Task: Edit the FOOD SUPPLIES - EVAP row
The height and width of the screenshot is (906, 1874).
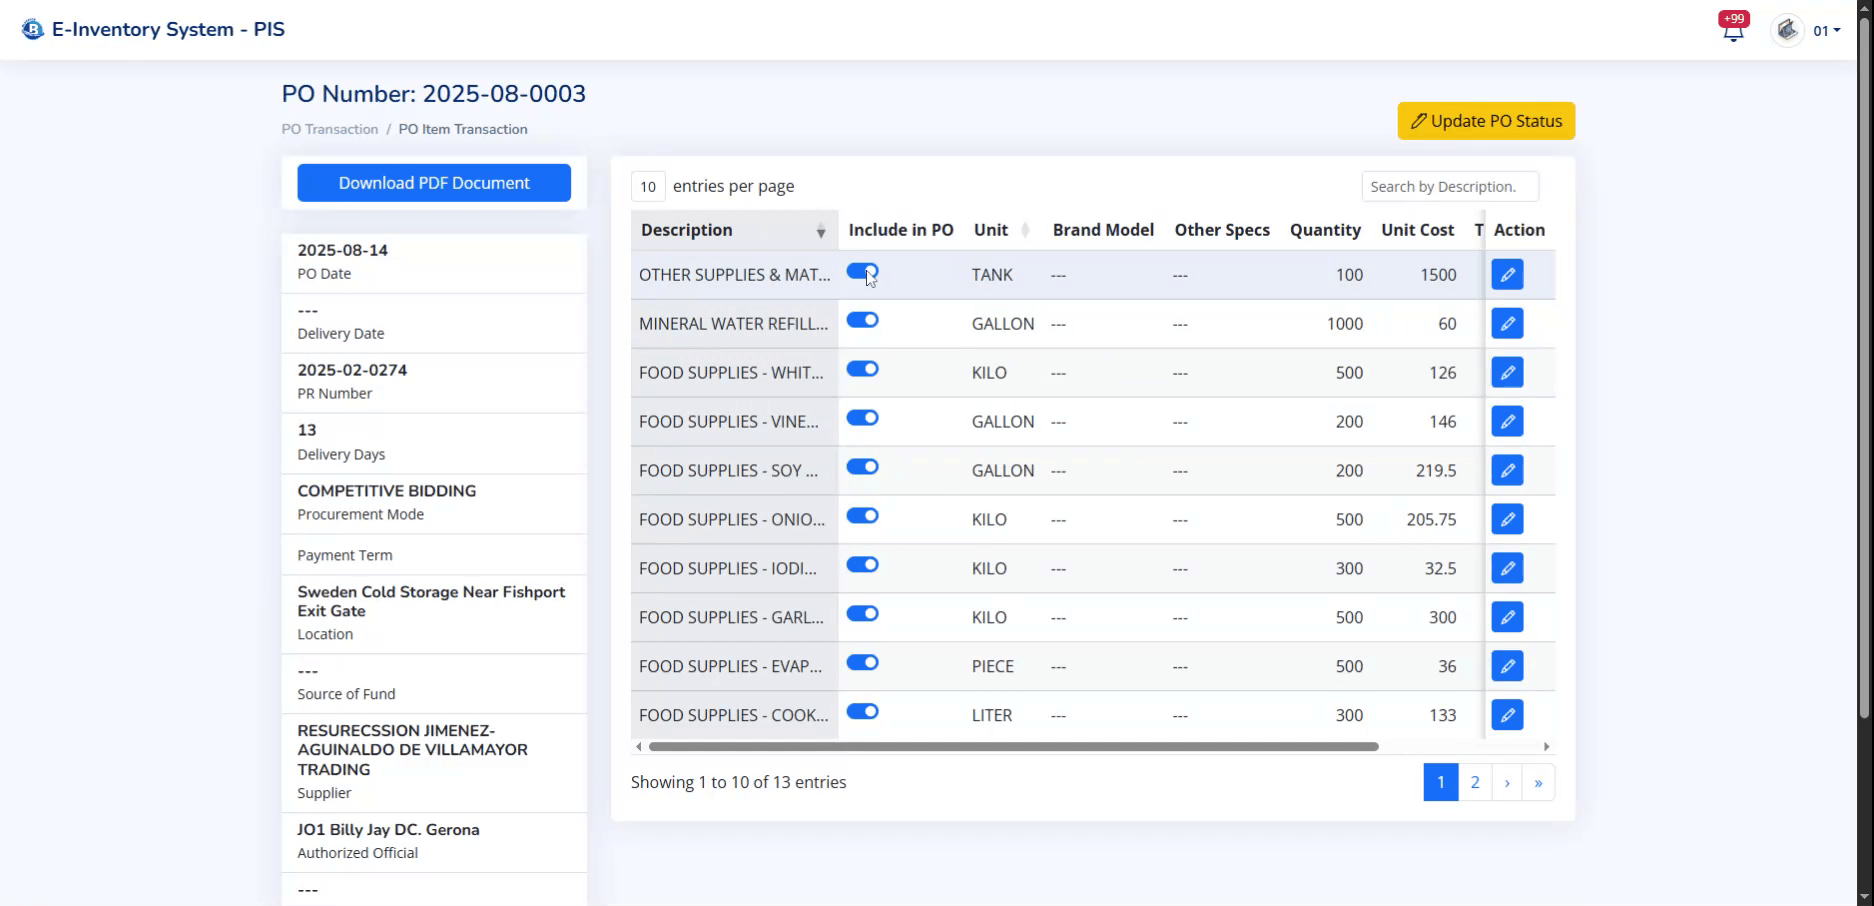Action: pos(1508,666)
